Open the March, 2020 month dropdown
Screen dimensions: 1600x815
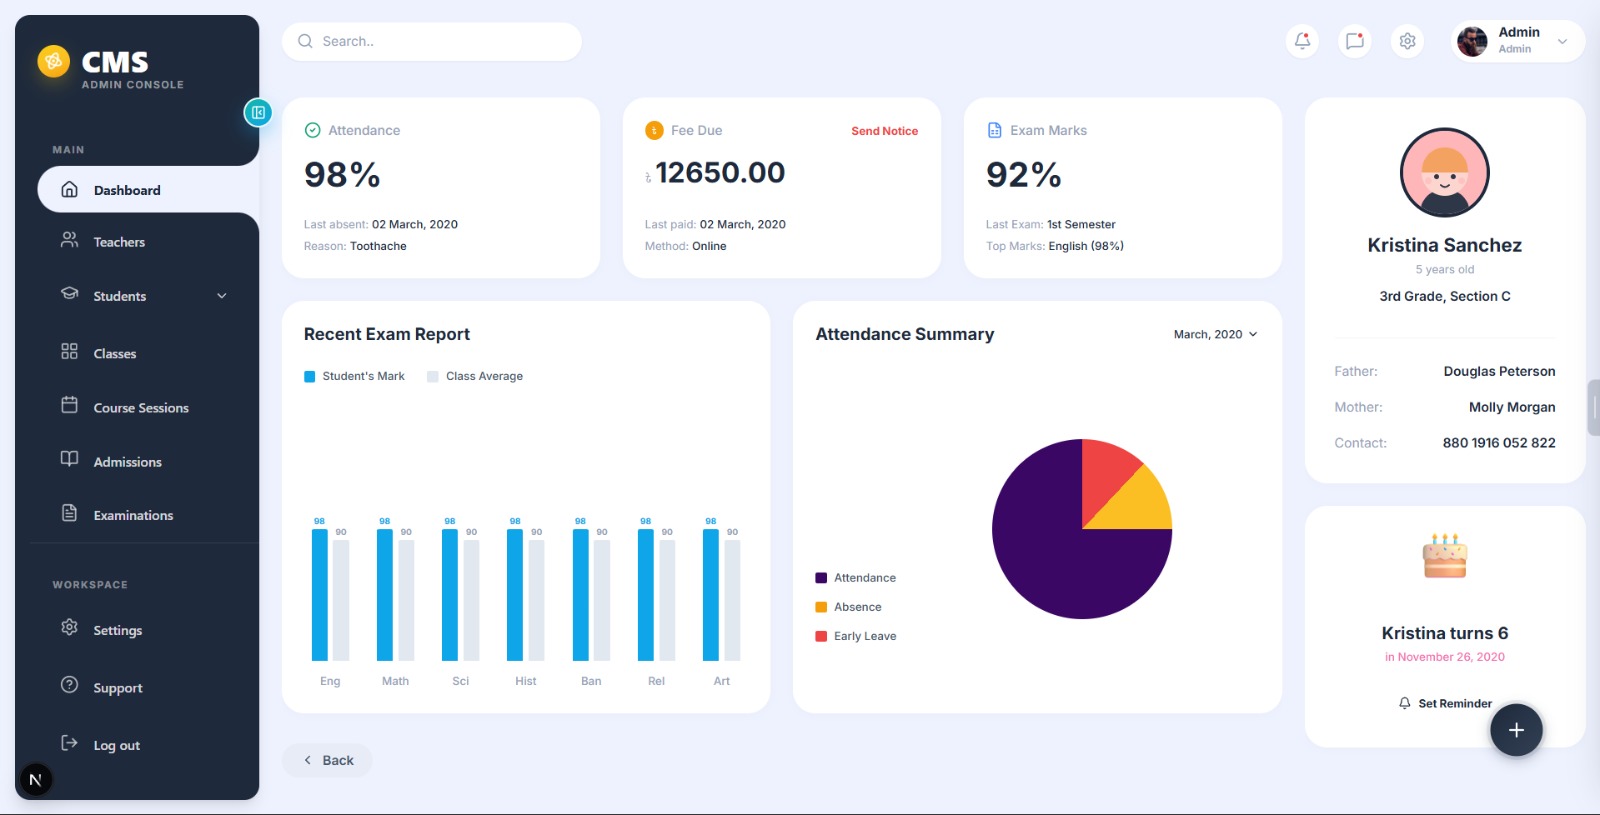(x=1215, y=335)
